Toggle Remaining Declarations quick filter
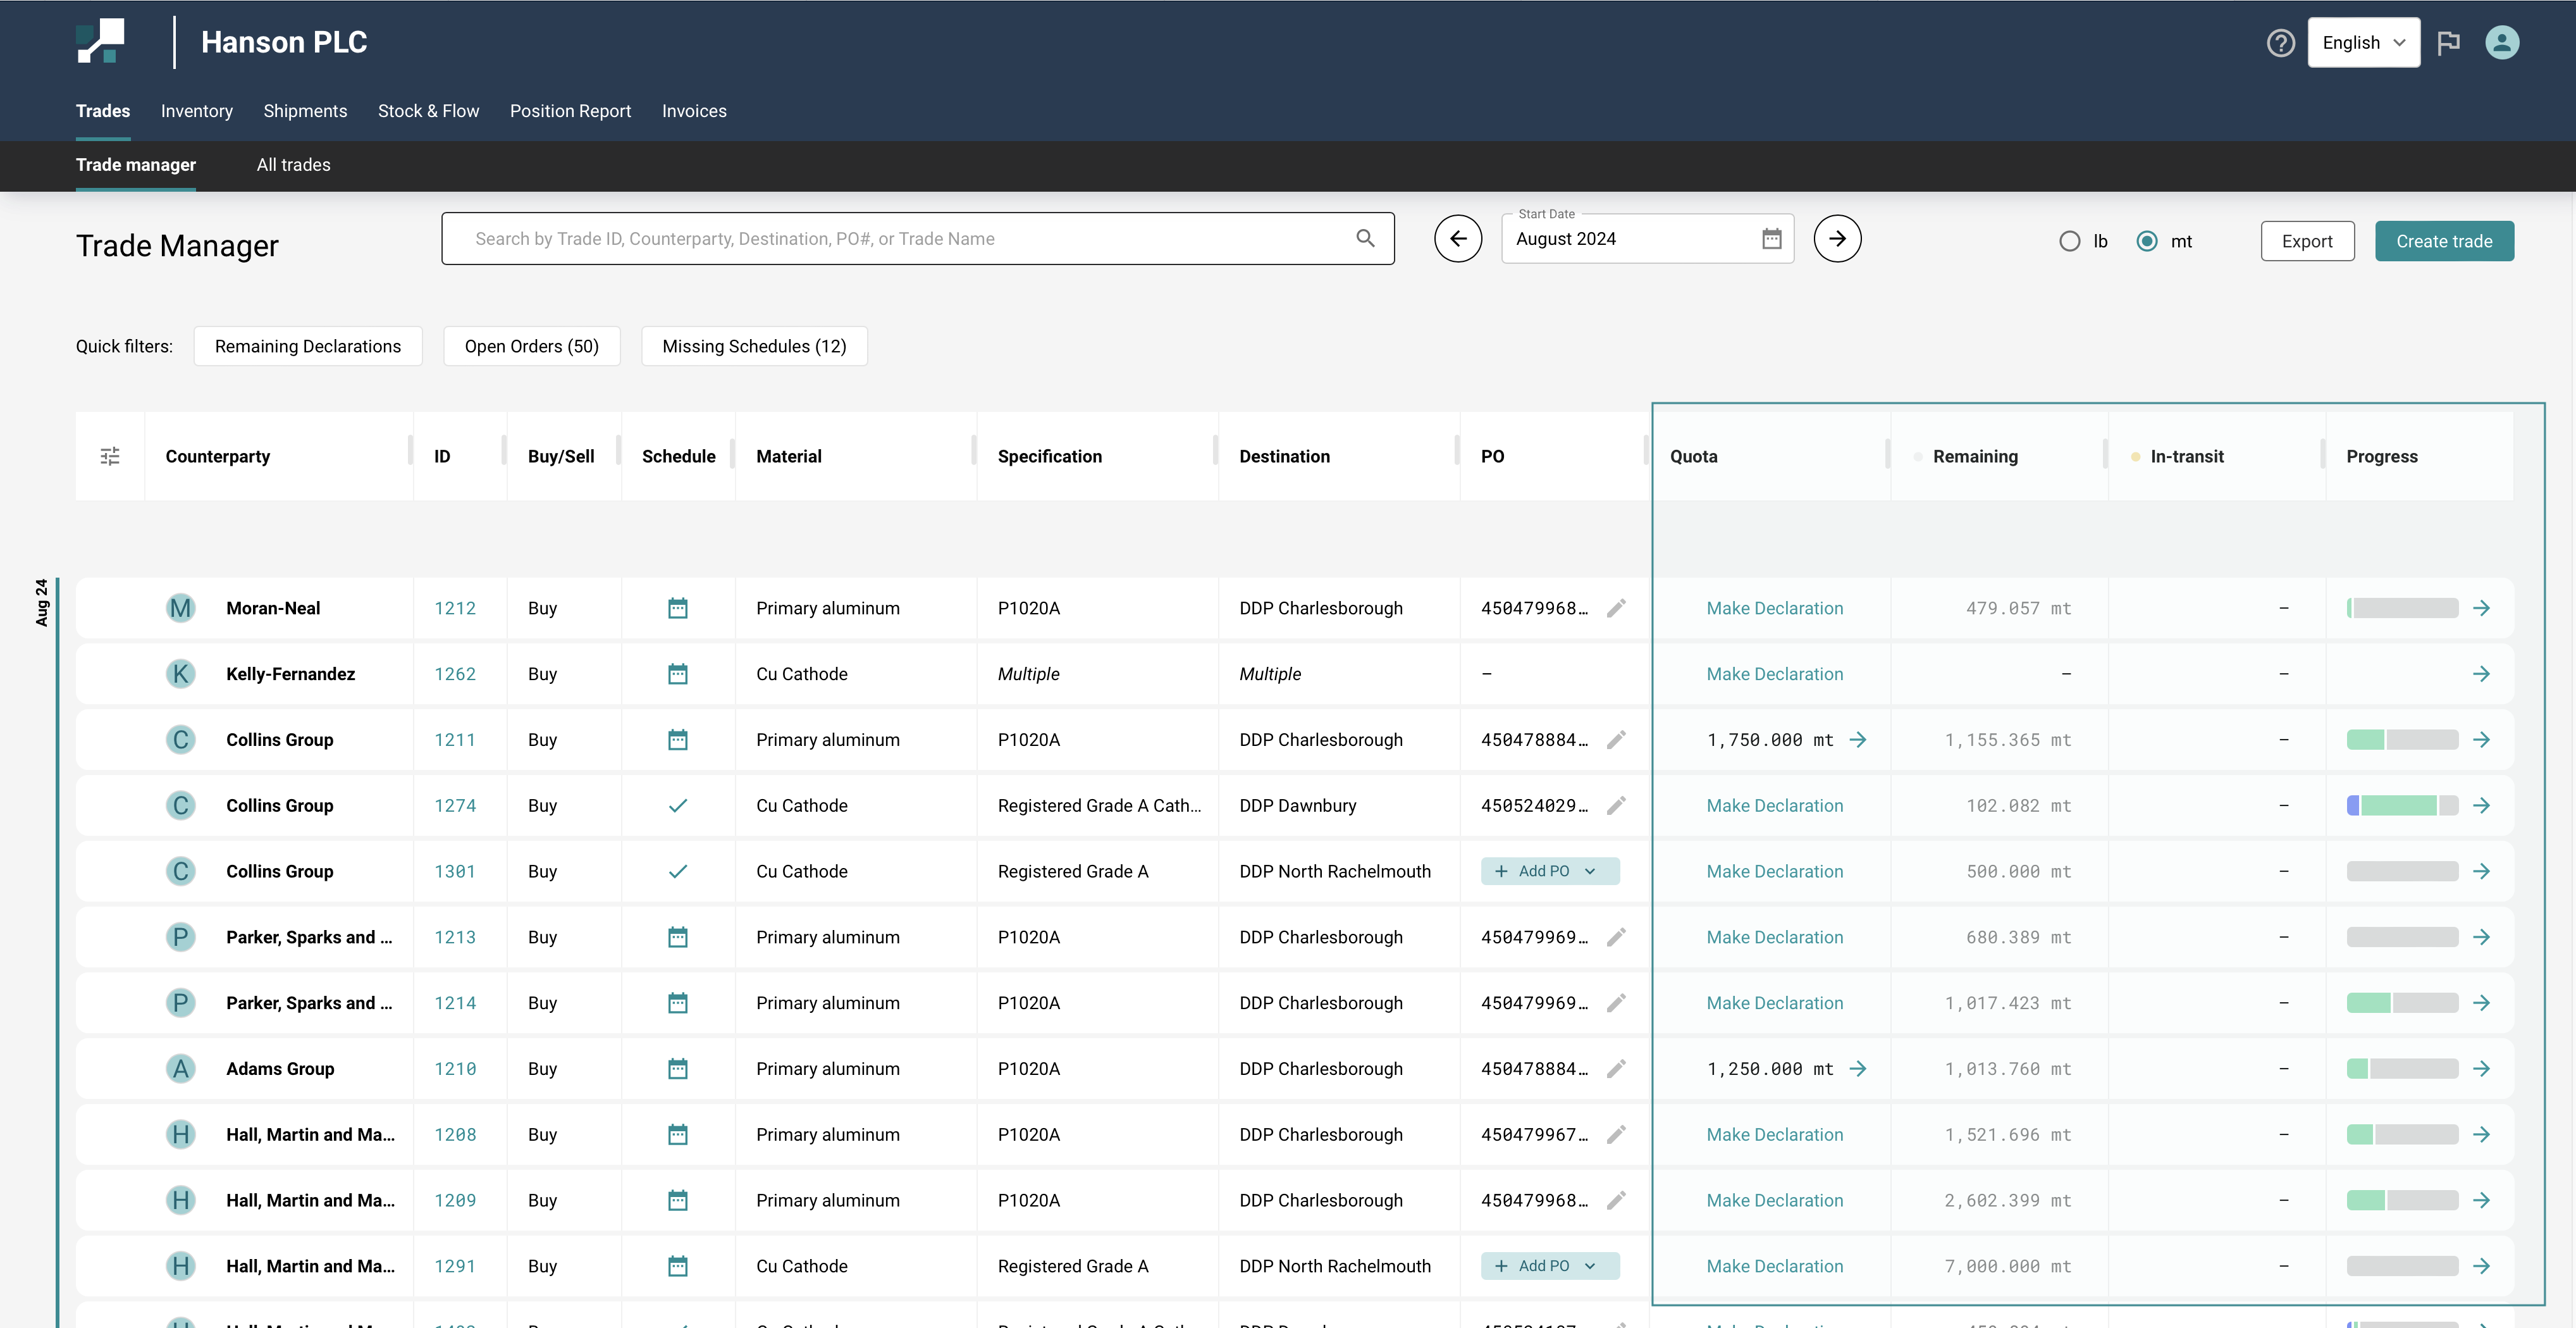The height and width of the screenshot is (1328, 2576). [307, 346]
